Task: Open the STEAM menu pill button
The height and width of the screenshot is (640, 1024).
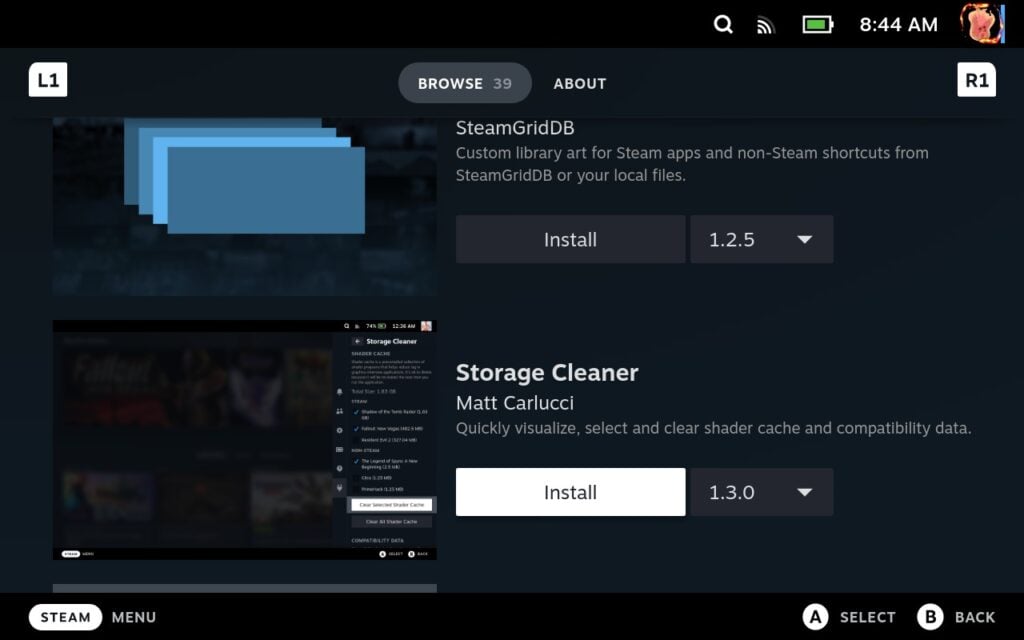Action: (x=65, y=617)
